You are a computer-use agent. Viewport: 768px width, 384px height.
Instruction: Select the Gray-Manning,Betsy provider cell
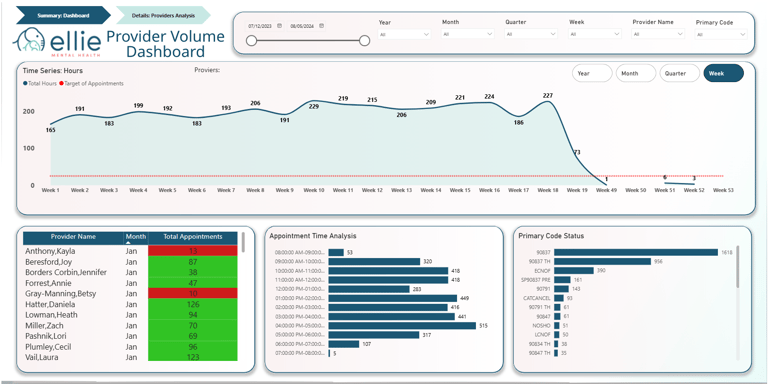(60, 294)
